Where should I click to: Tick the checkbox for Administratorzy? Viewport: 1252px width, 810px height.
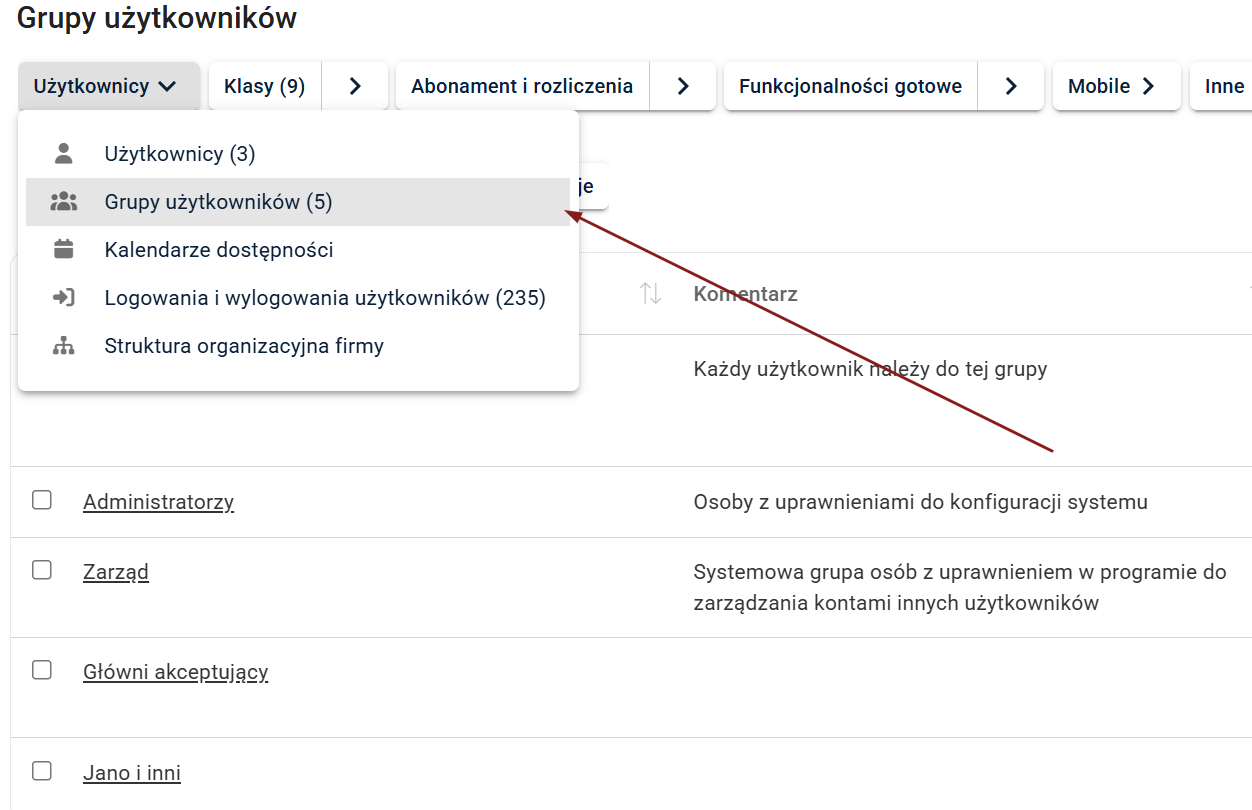[x=42, y=500]
